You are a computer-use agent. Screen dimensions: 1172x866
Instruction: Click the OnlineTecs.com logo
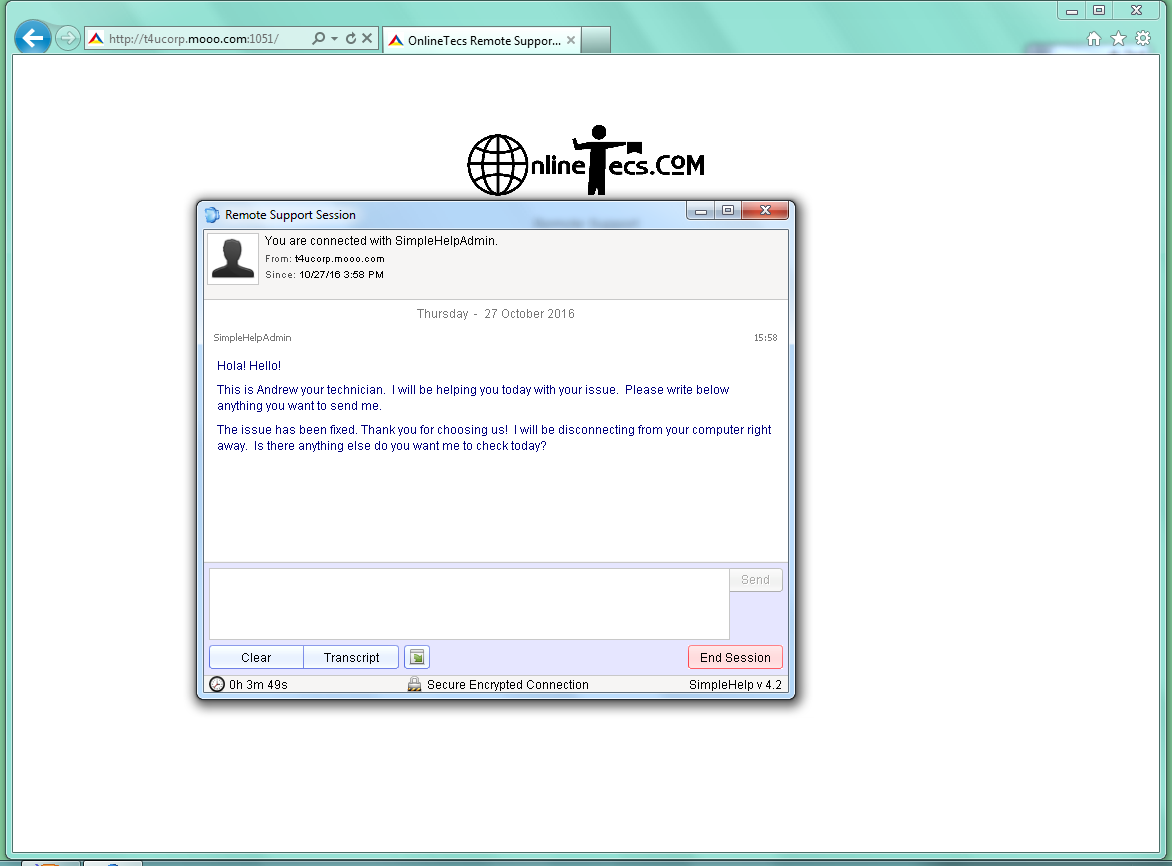(586, 161)
